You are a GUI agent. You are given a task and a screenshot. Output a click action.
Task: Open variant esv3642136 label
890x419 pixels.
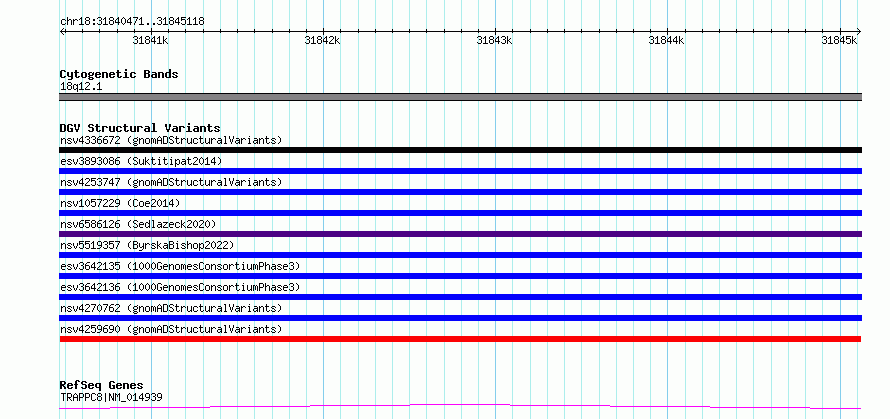coord(180,287)
